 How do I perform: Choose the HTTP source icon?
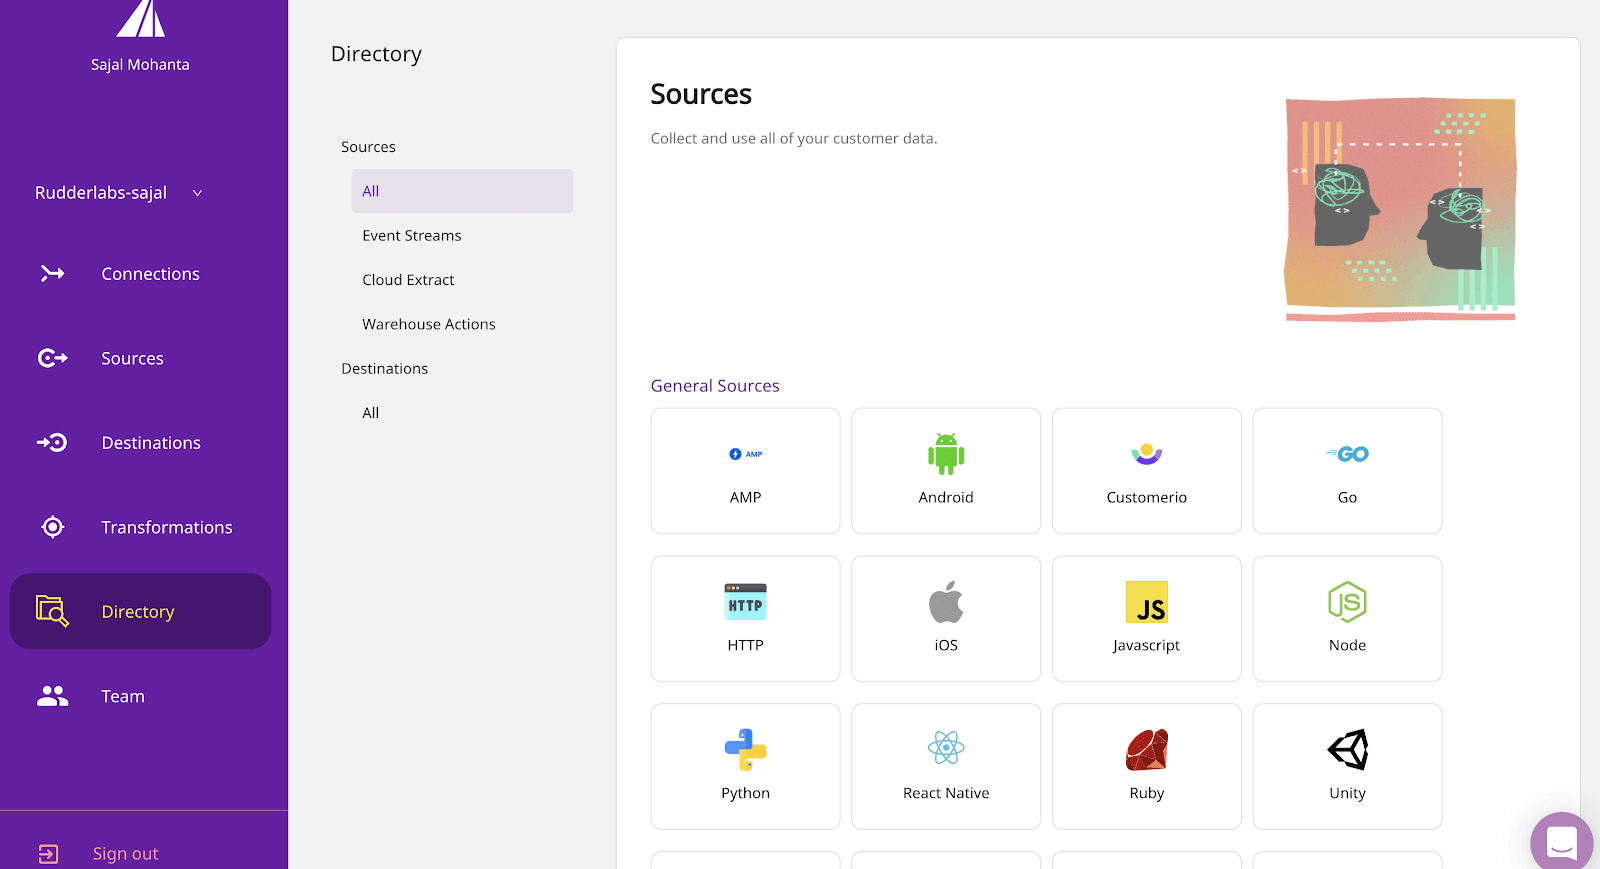745,602
